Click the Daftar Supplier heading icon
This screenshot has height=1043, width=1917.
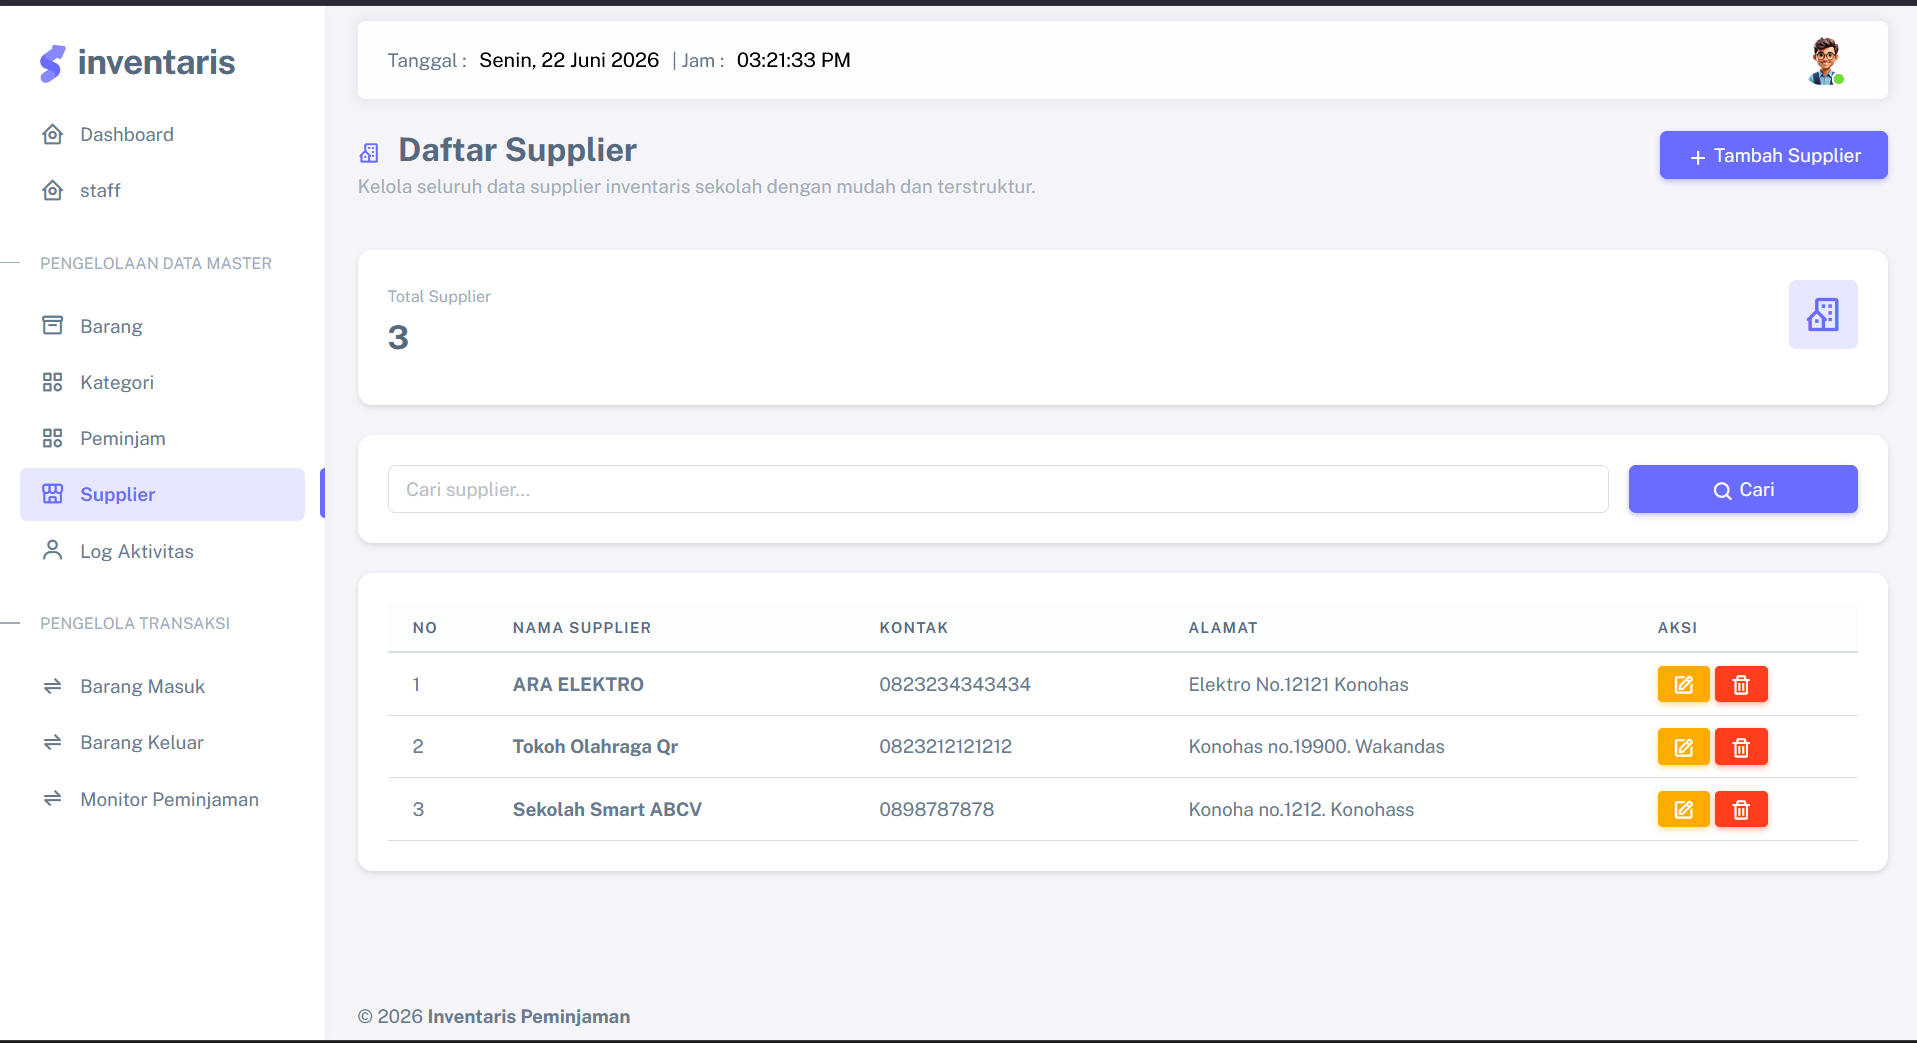[x=370, y=153]
